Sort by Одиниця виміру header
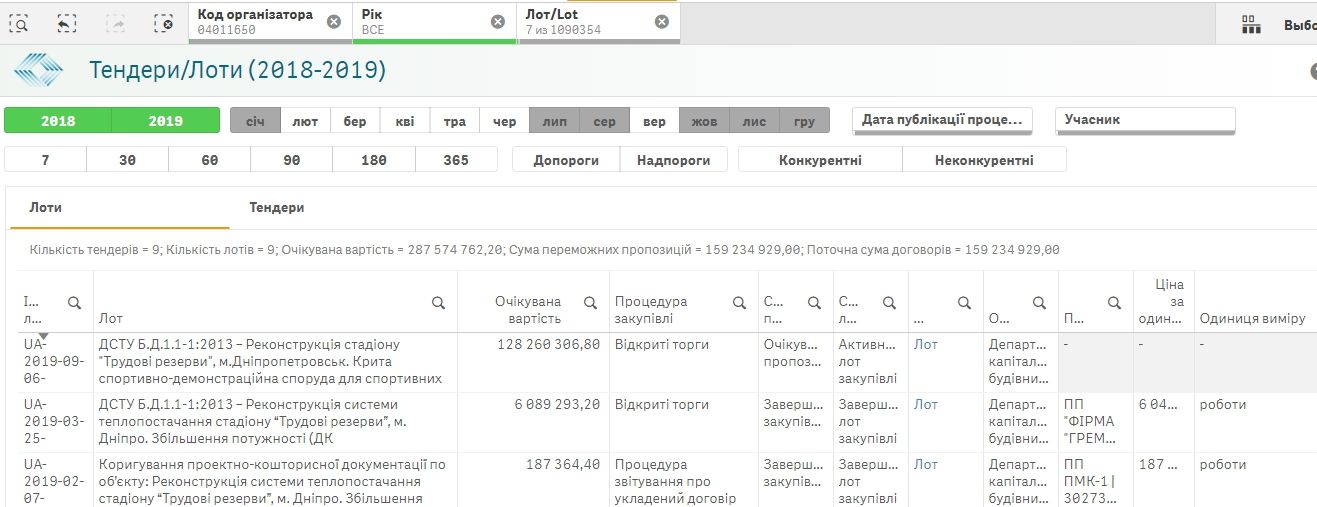This screenshot has height=507, width=1317. pyautogui.click(x=1251, y=319)
